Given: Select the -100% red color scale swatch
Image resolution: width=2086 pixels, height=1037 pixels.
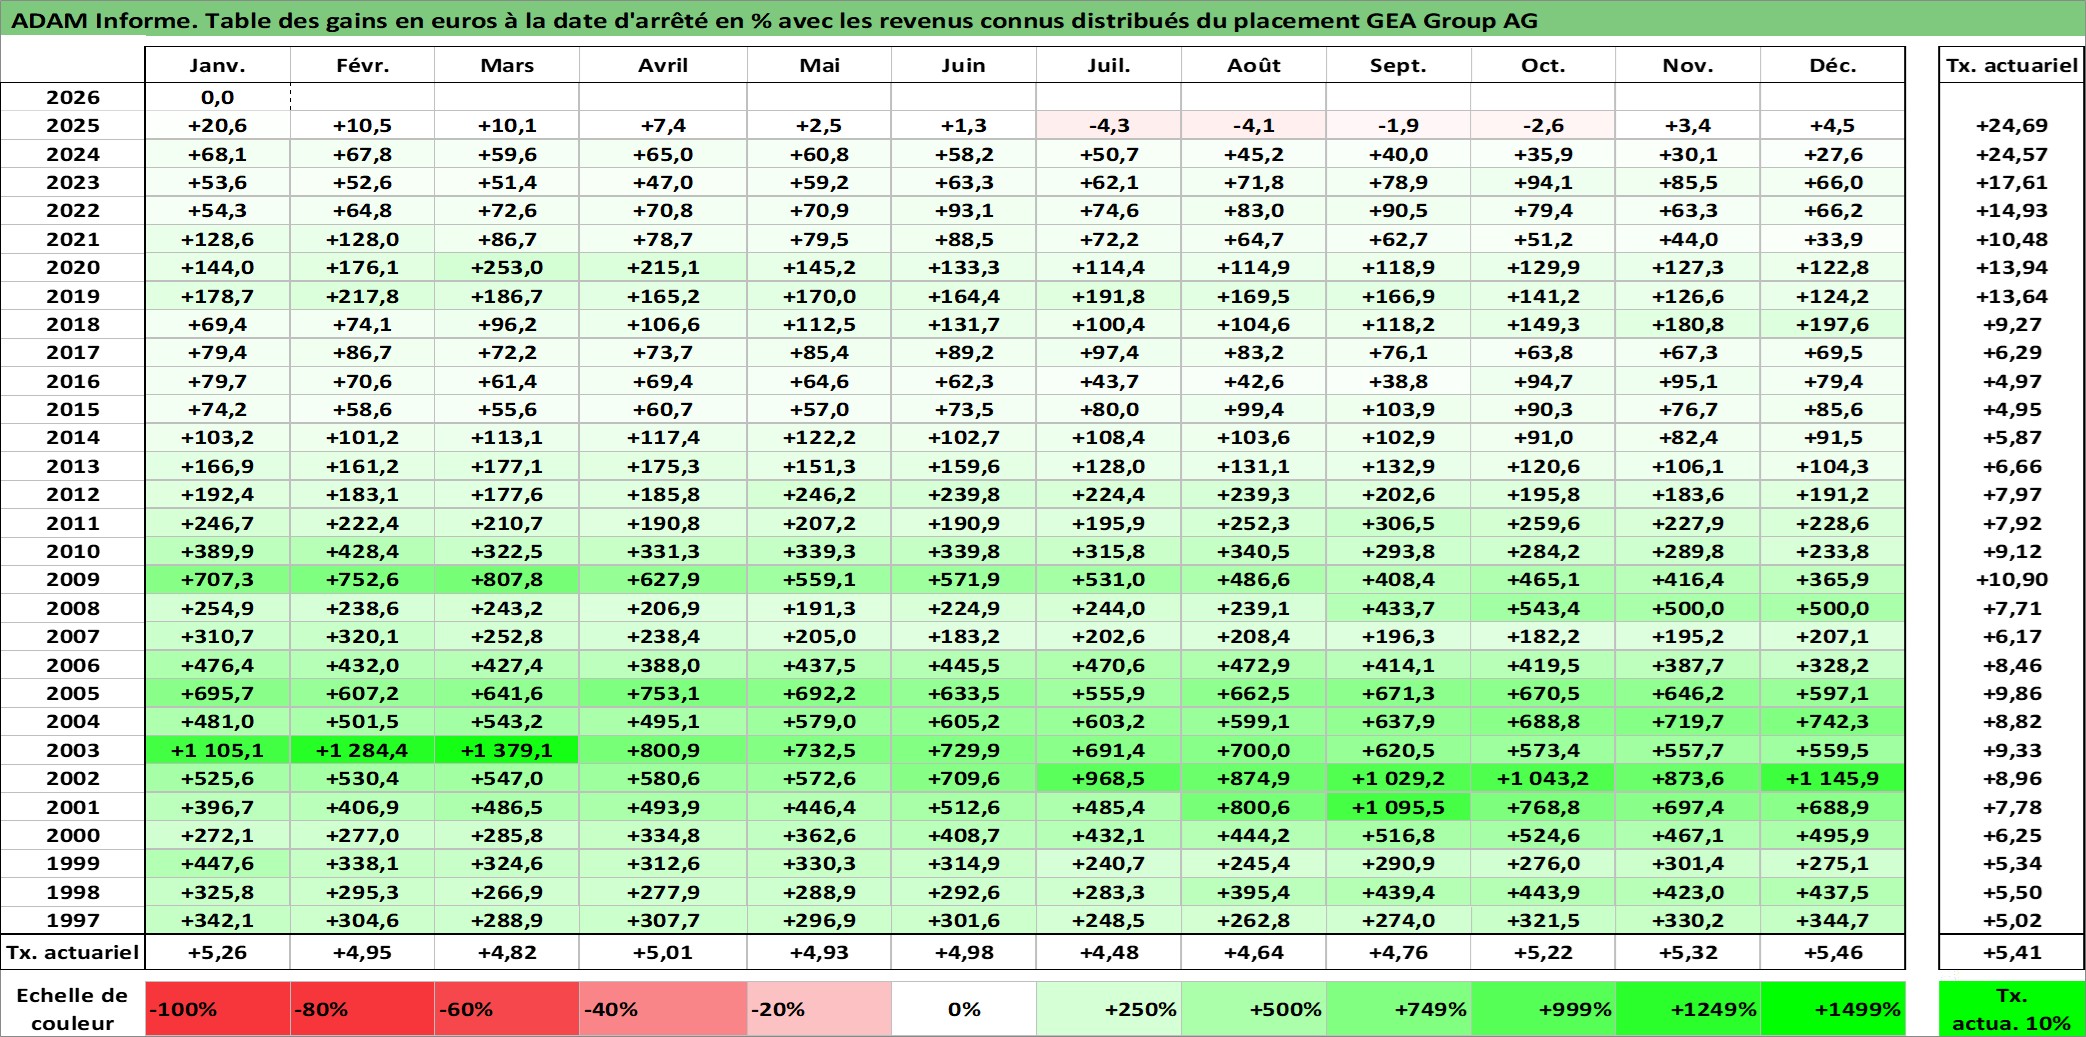Looking at the screenshot, I should (218, 1009).
